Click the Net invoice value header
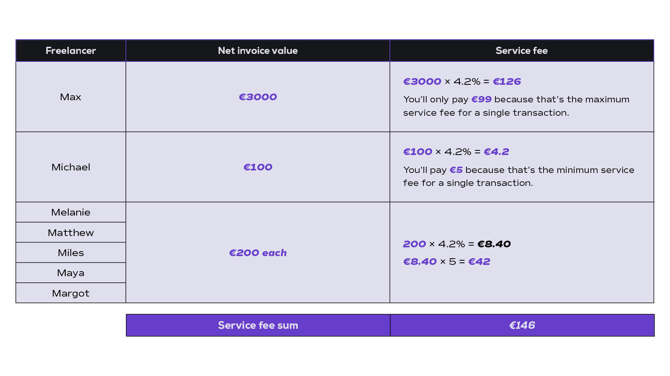670x376 pixels. coord(258,50)
